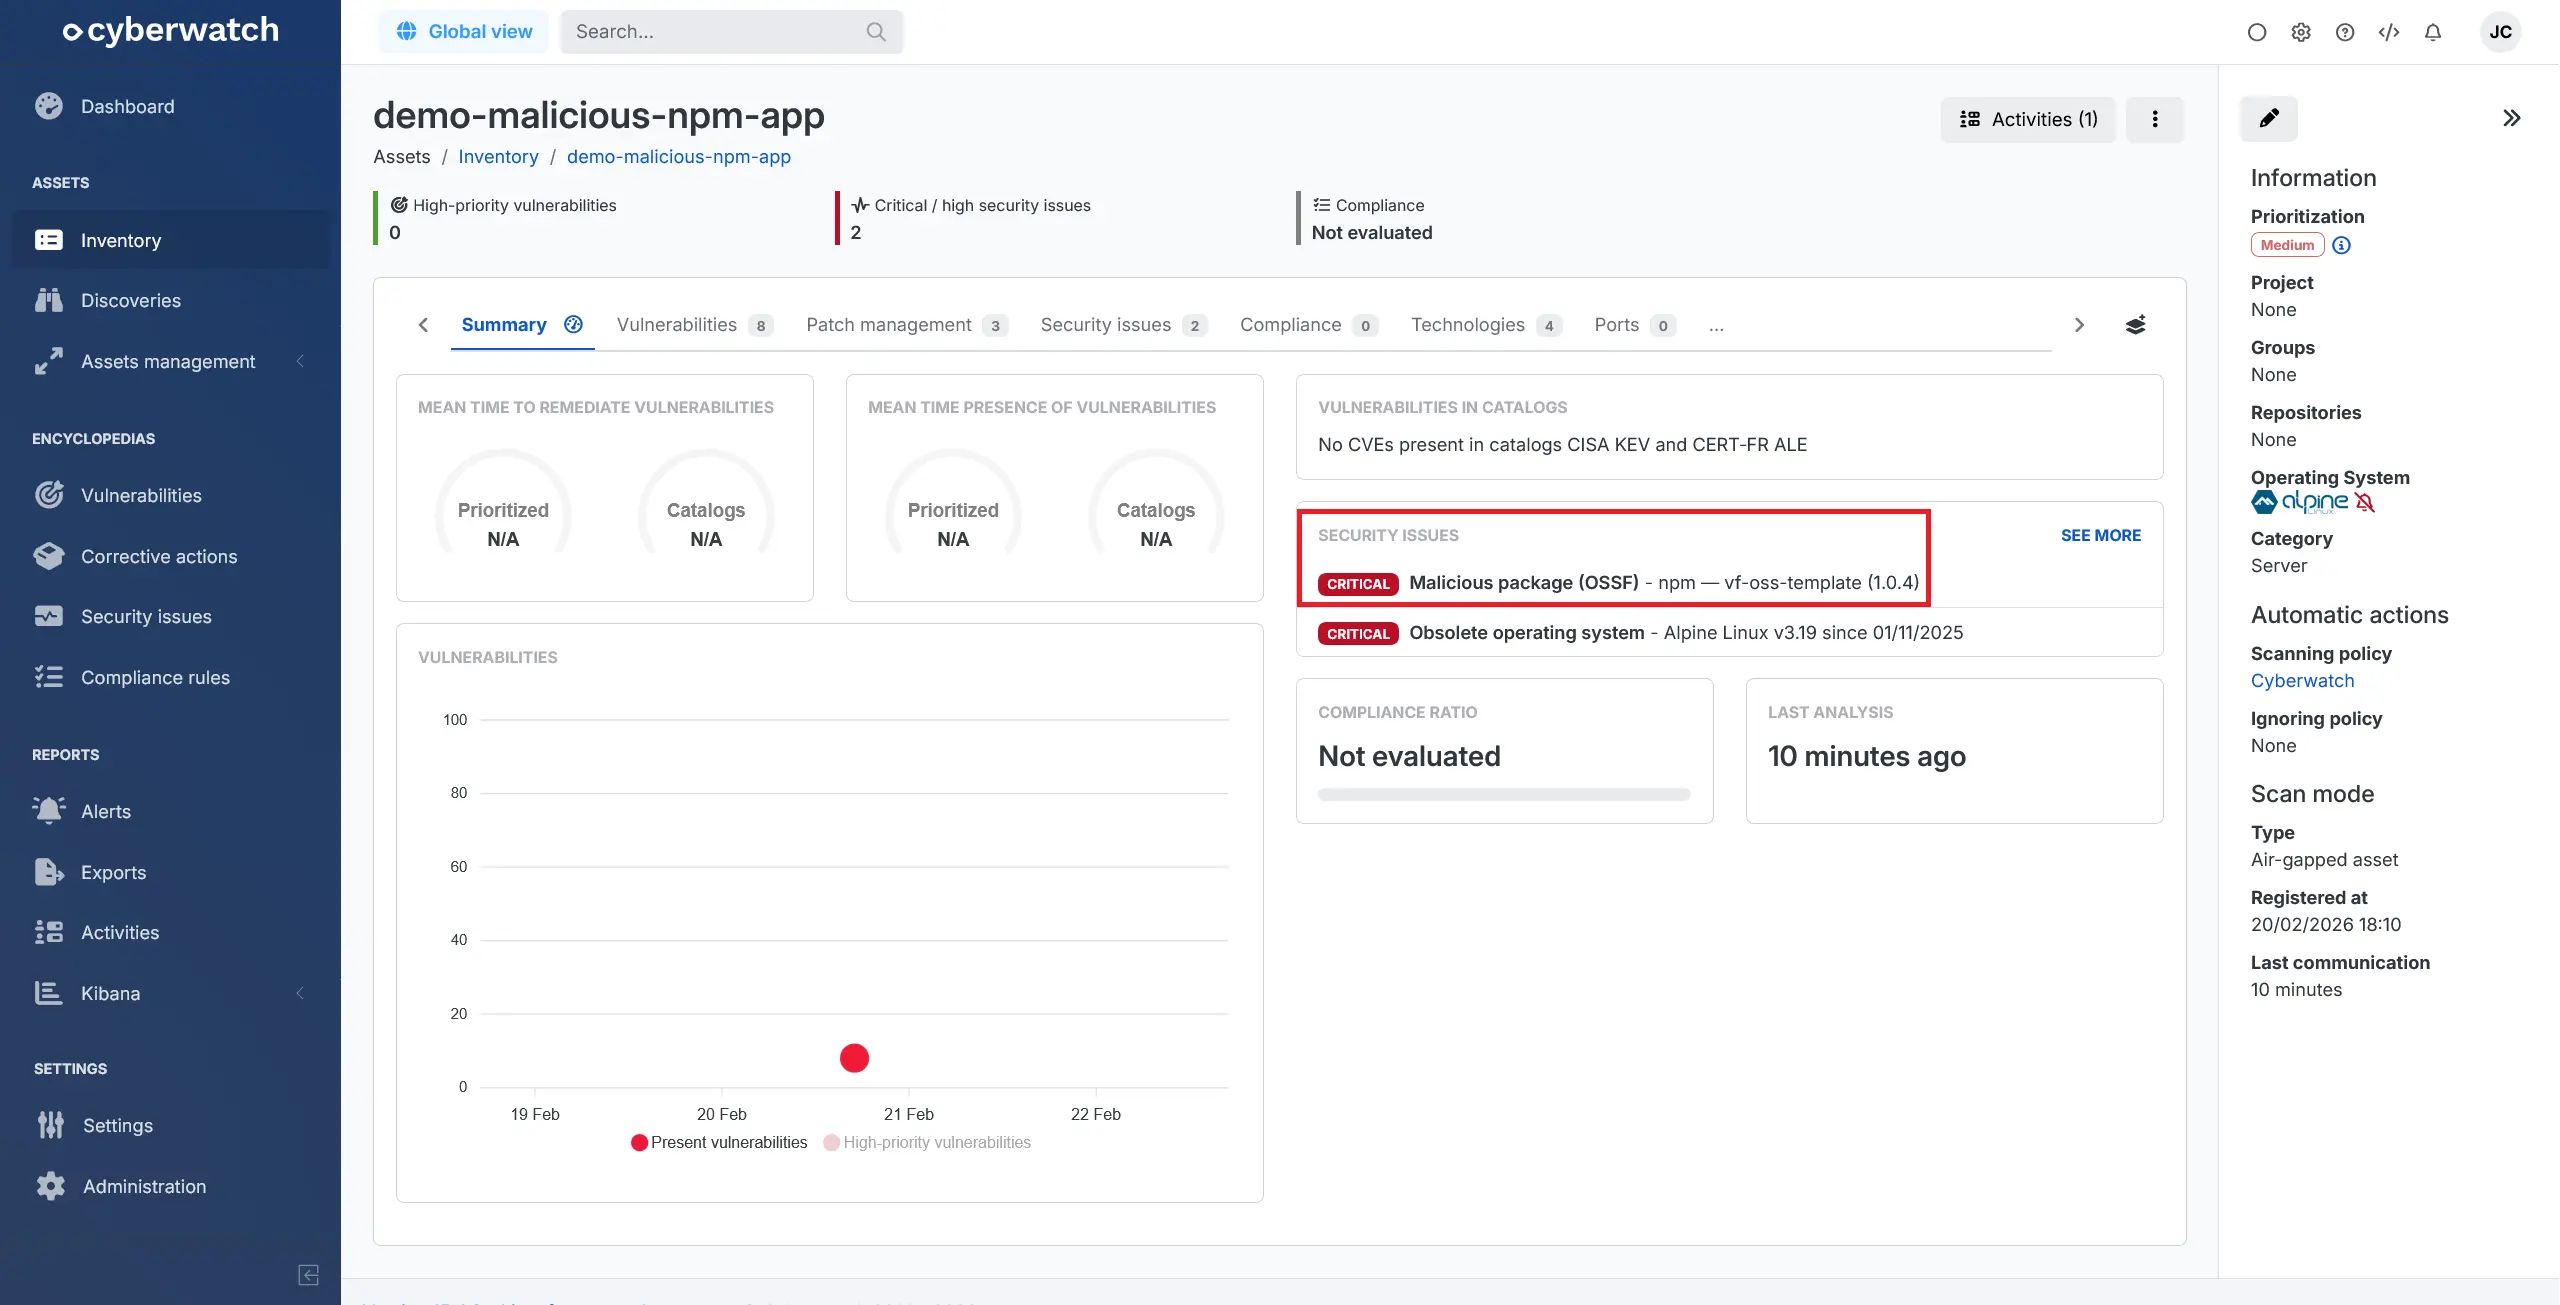Open the API code icon in header

(2388, 32)
